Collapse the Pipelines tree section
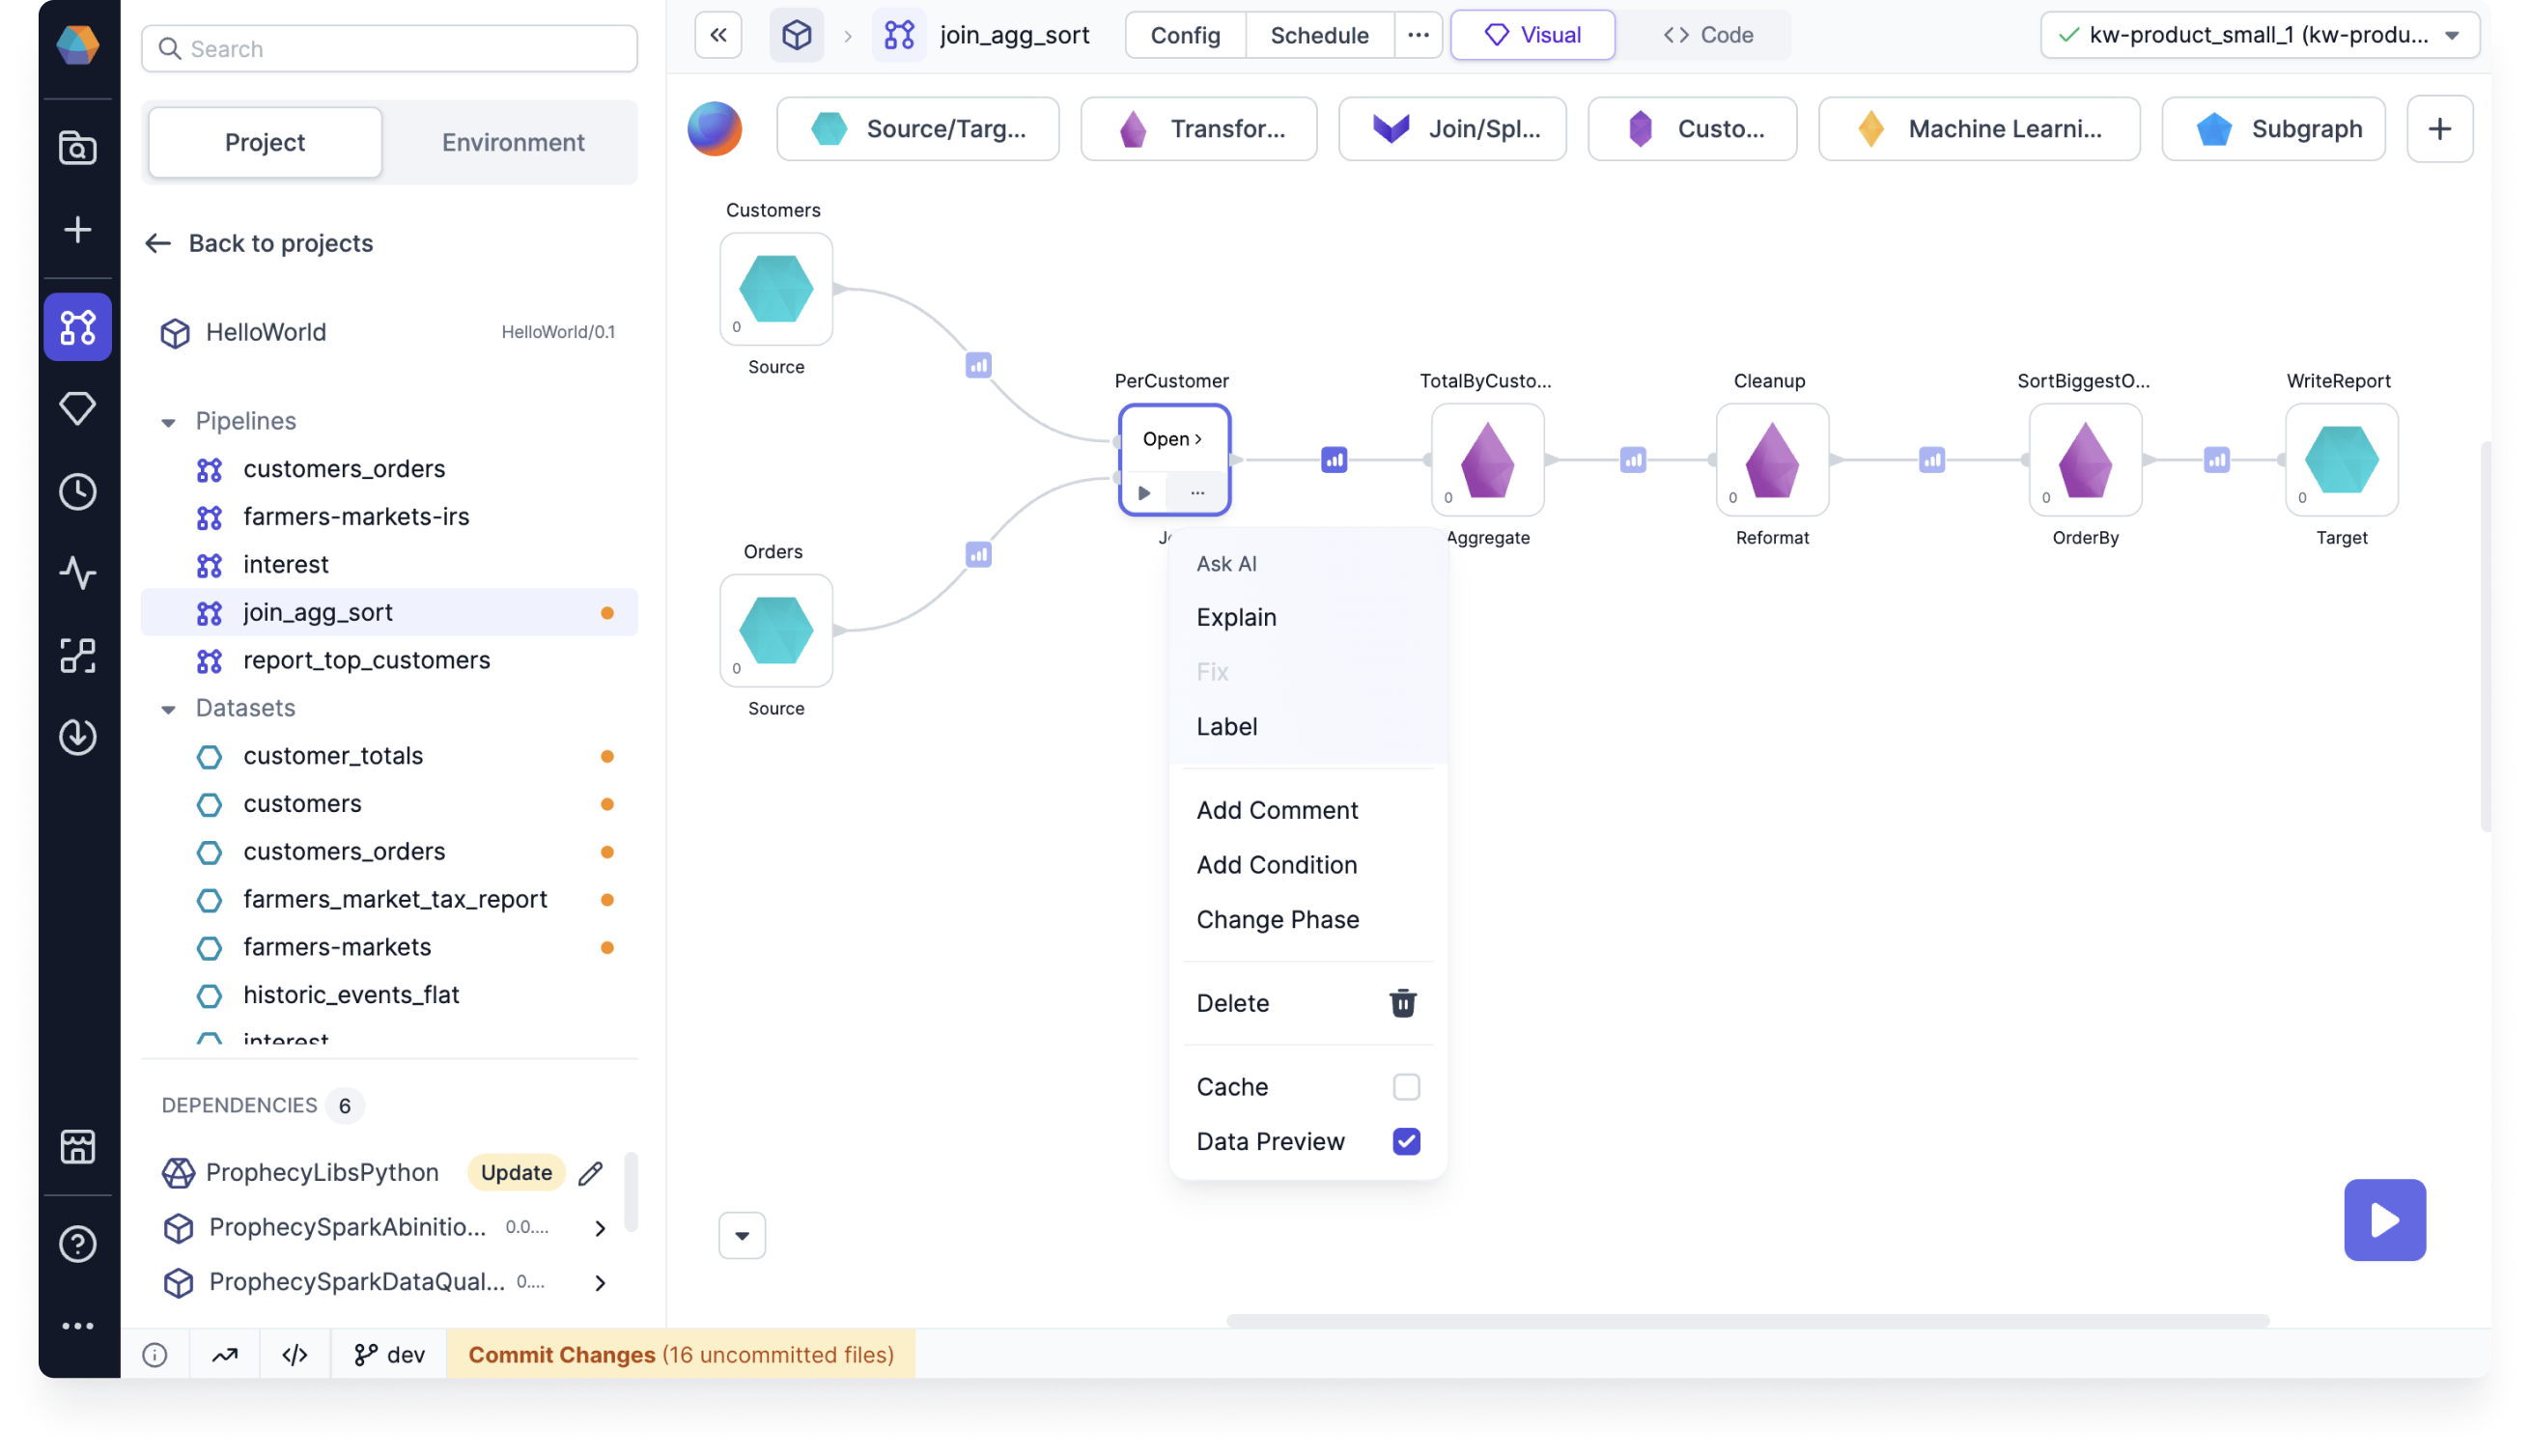 tap(168, 422)
